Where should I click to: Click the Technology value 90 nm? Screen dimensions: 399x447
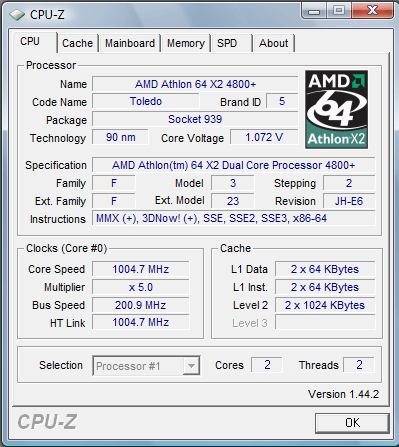120,137
